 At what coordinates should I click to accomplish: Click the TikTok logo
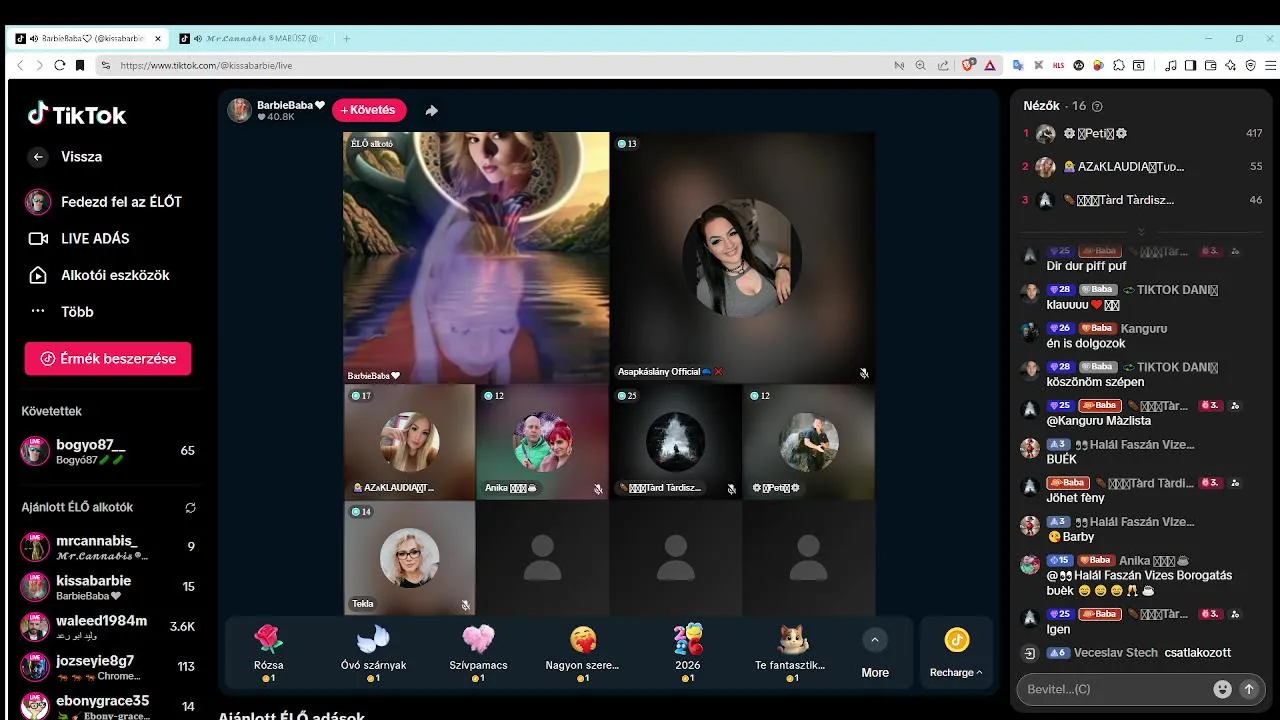pyautogui.click(x=77, y=114)
